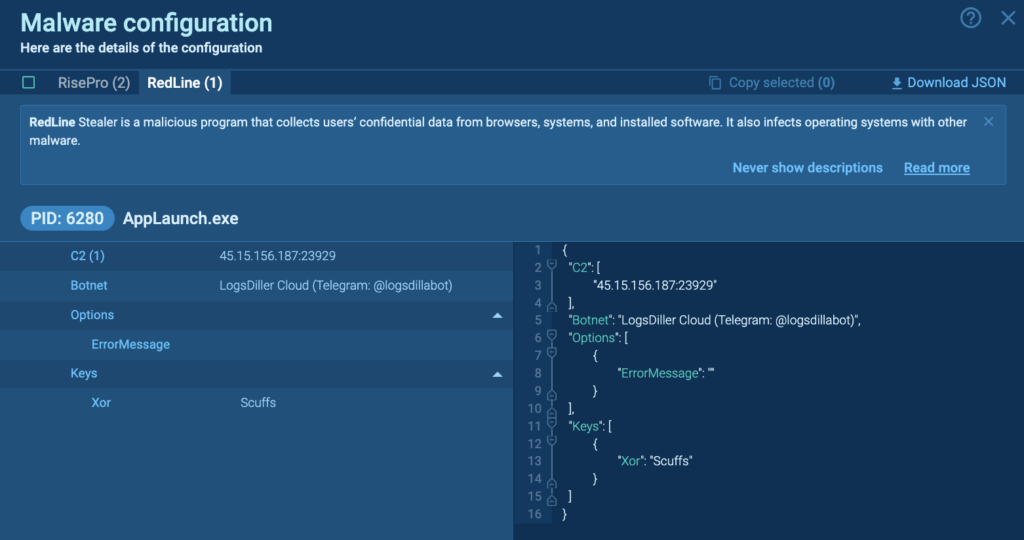Open the Read more link
This screenshot has height=540, width=1024.
[936, 168]
